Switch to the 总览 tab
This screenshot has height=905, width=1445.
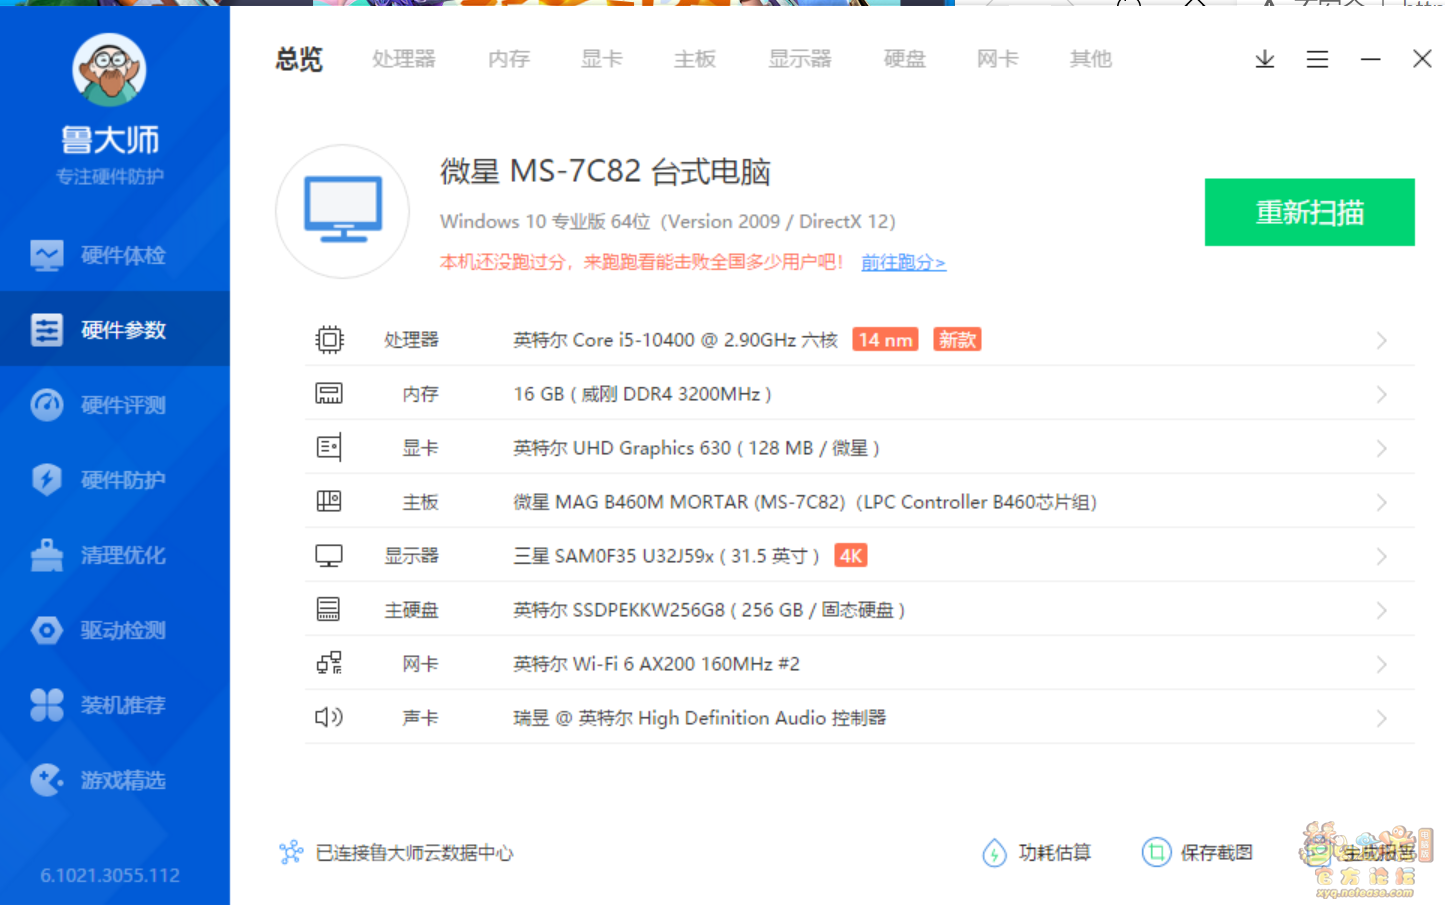(299, 59)
